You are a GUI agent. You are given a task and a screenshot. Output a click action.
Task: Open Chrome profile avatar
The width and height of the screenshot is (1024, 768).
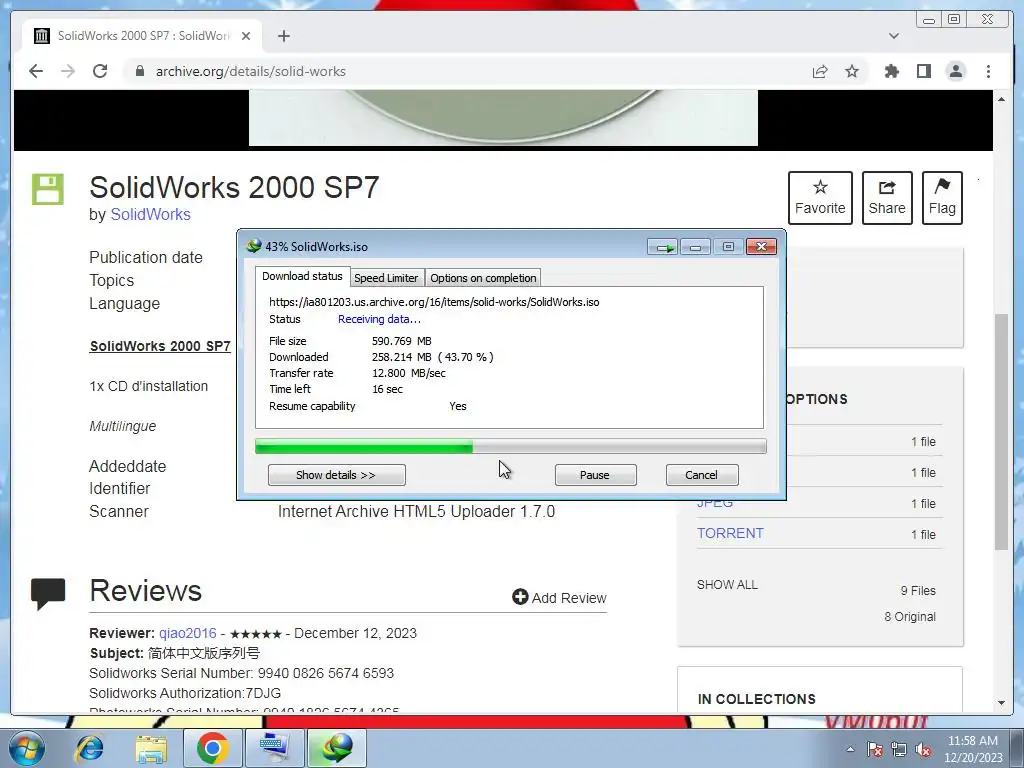956,71
